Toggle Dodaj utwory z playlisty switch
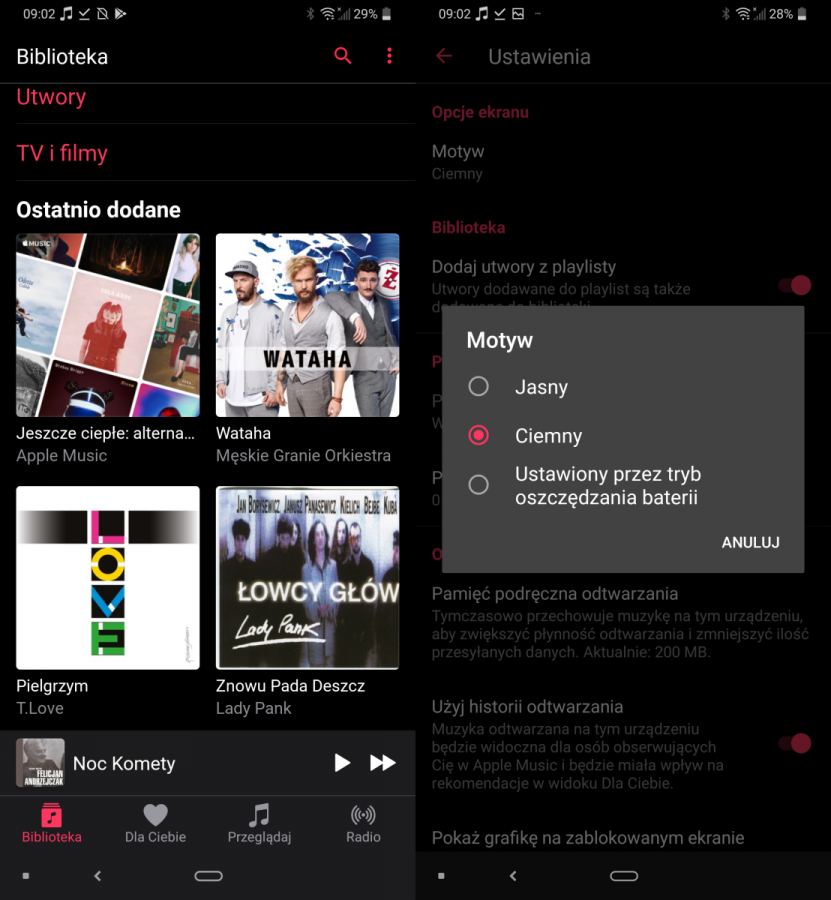Viewport: 831px width, 900px height. [795, 285]
